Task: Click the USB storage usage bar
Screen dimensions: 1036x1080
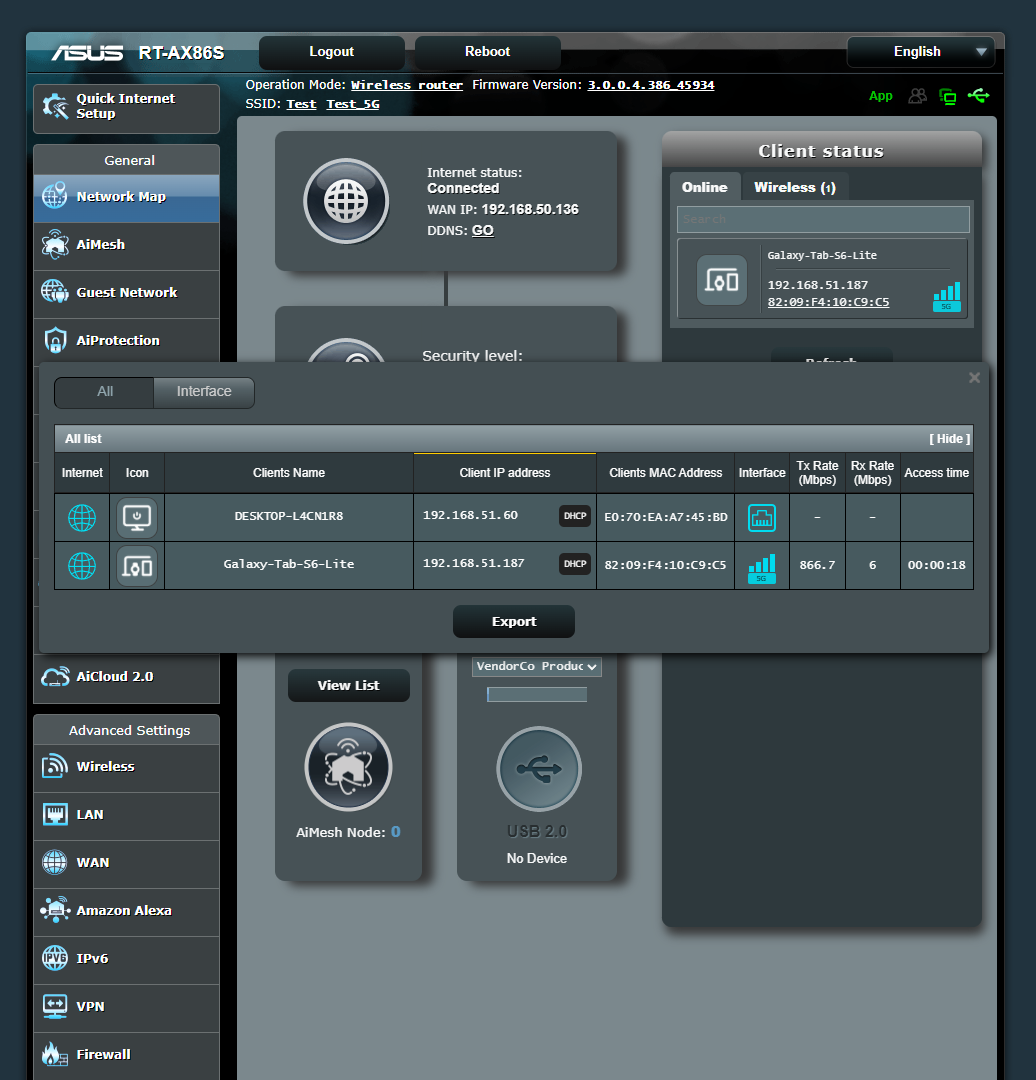Action: coord(536,694)
